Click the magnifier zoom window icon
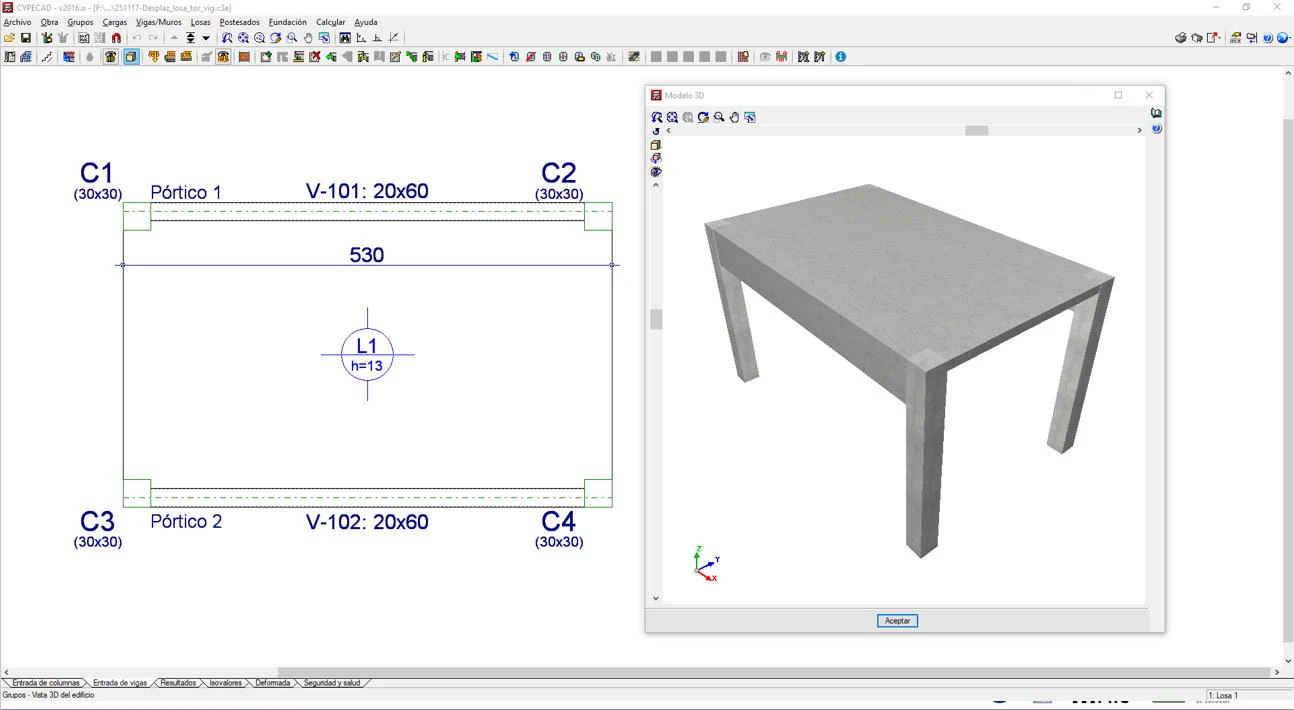Image resolution: width=1294 pixels, height=710 pixels. (292, 38)
